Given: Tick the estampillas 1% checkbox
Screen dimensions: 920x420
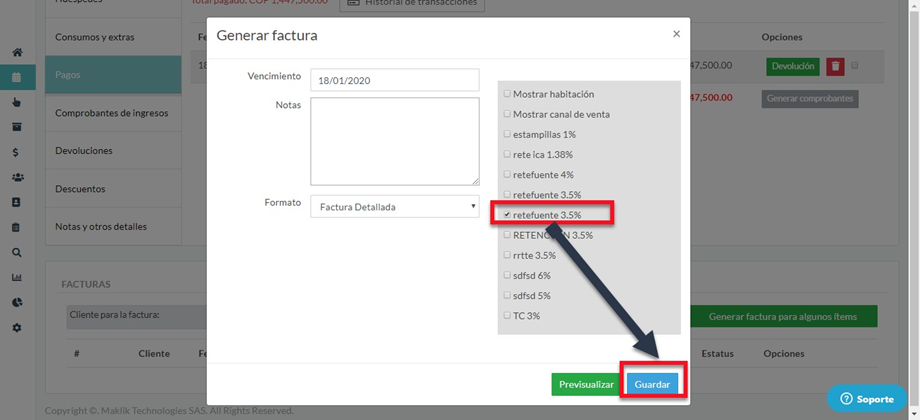Looking at the screenshot, I should click(x=507, y=134).
